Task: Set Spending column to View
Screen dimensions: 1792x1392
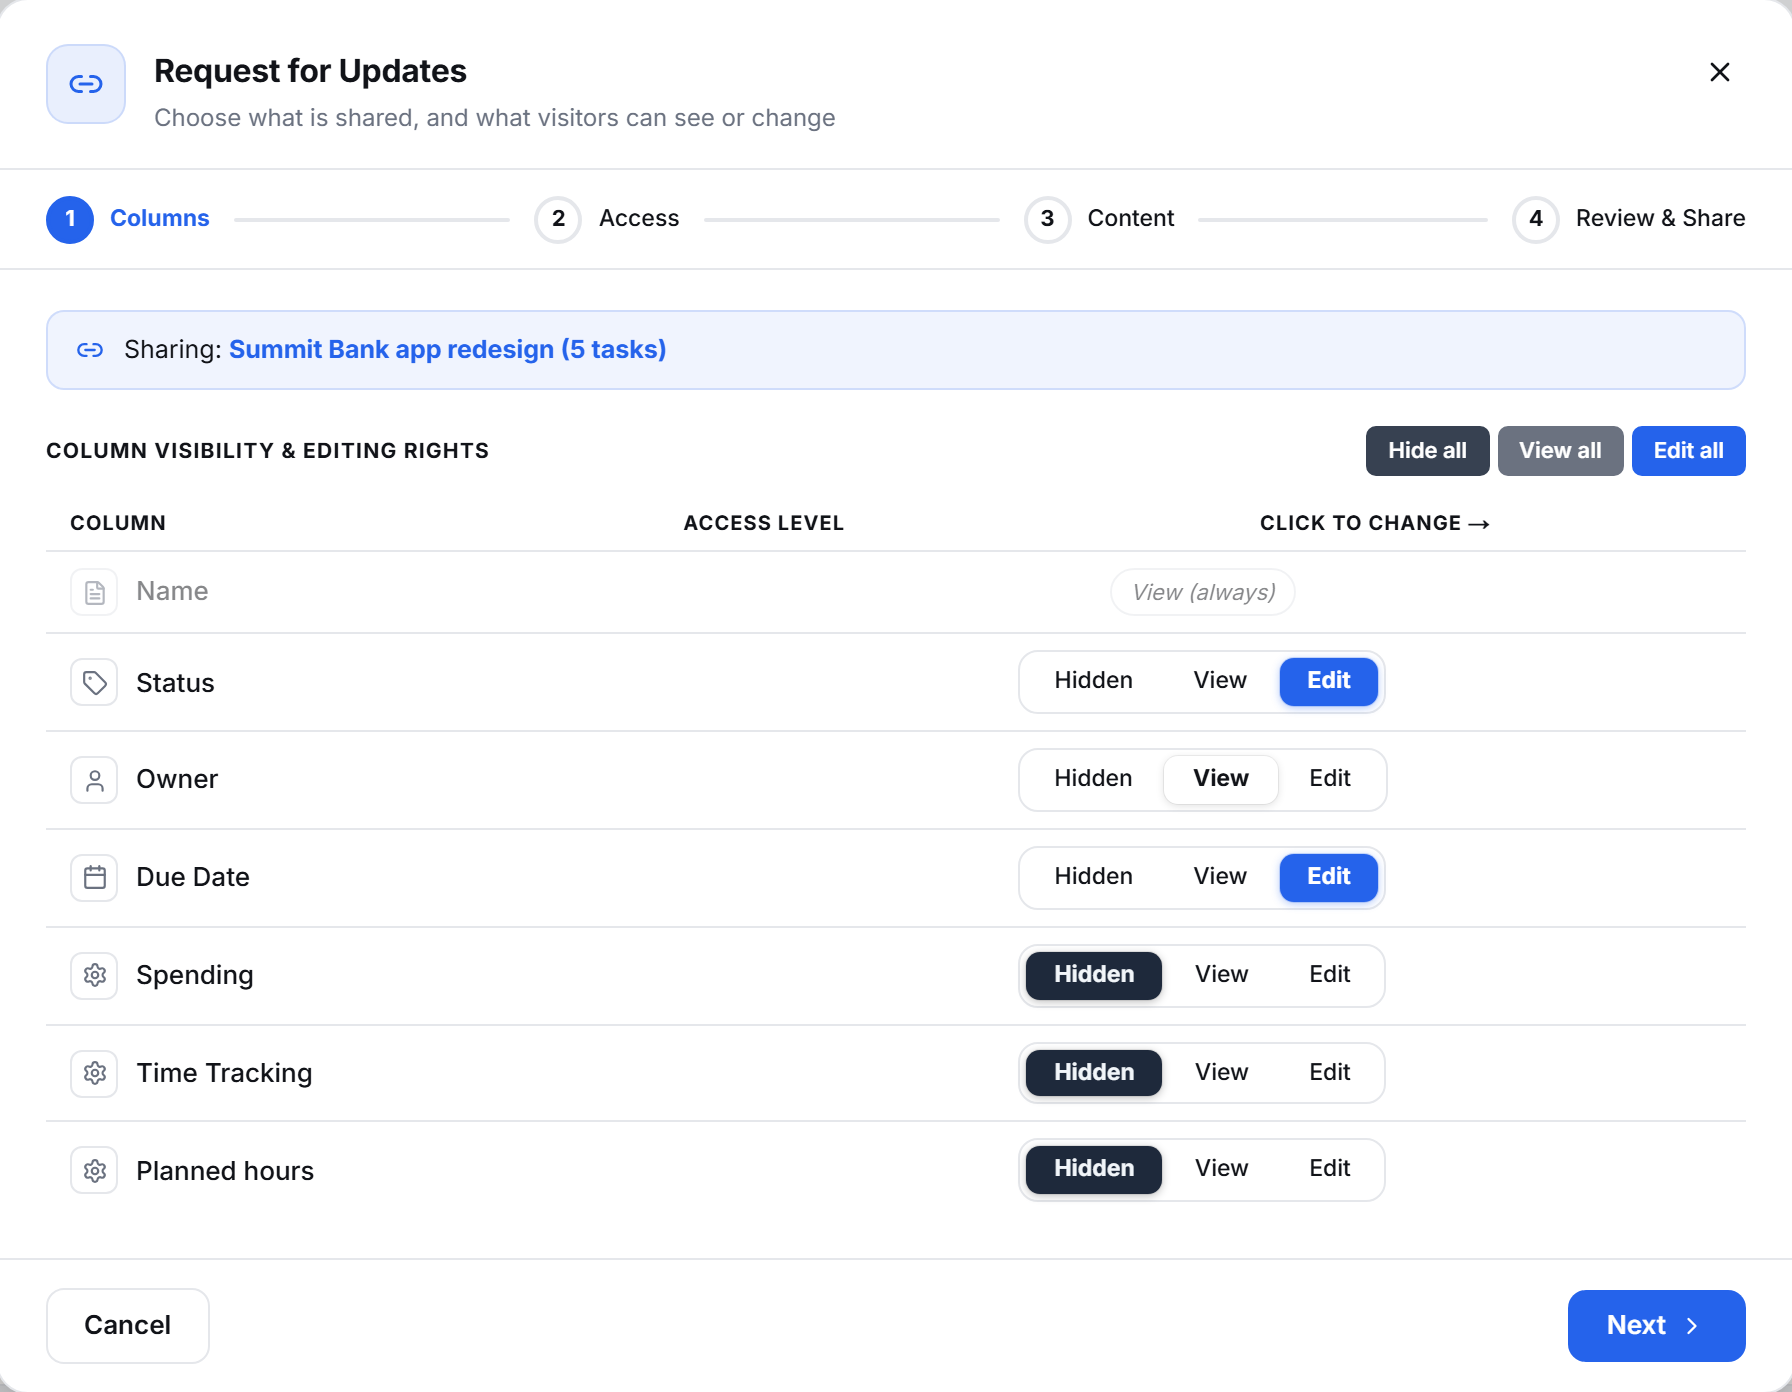Action: 1221,975
